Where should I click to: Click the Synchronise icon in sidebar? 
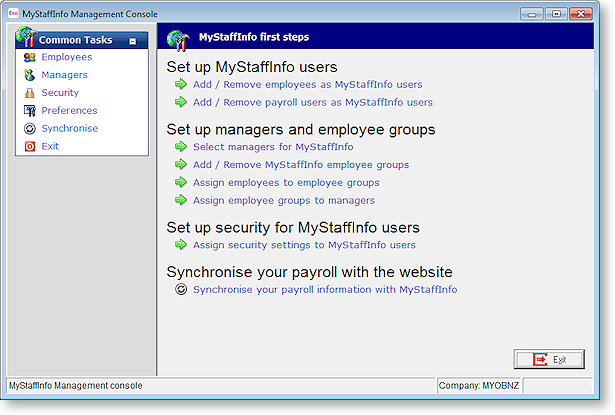31,129
